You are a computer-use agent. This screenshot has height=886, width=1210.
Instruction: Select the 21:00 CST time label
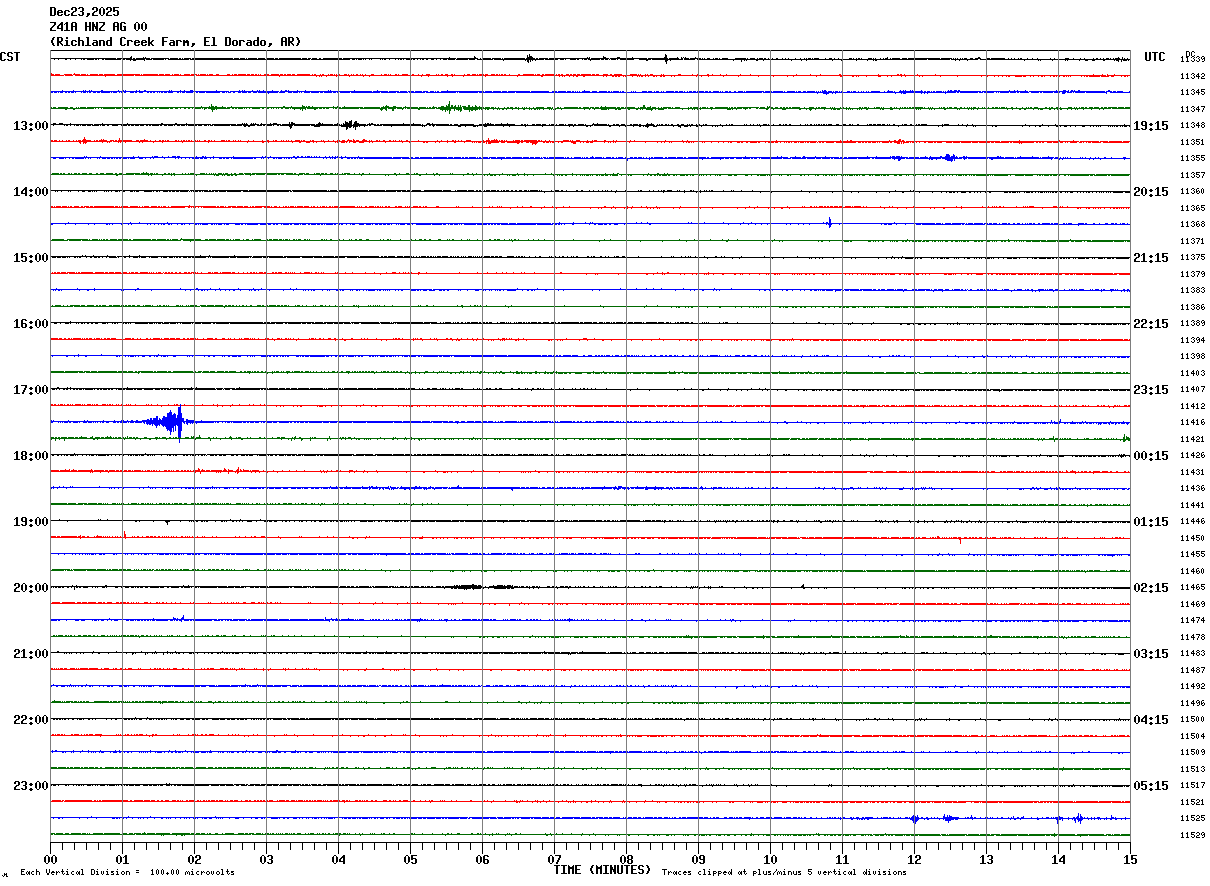[x=30, y=654]
